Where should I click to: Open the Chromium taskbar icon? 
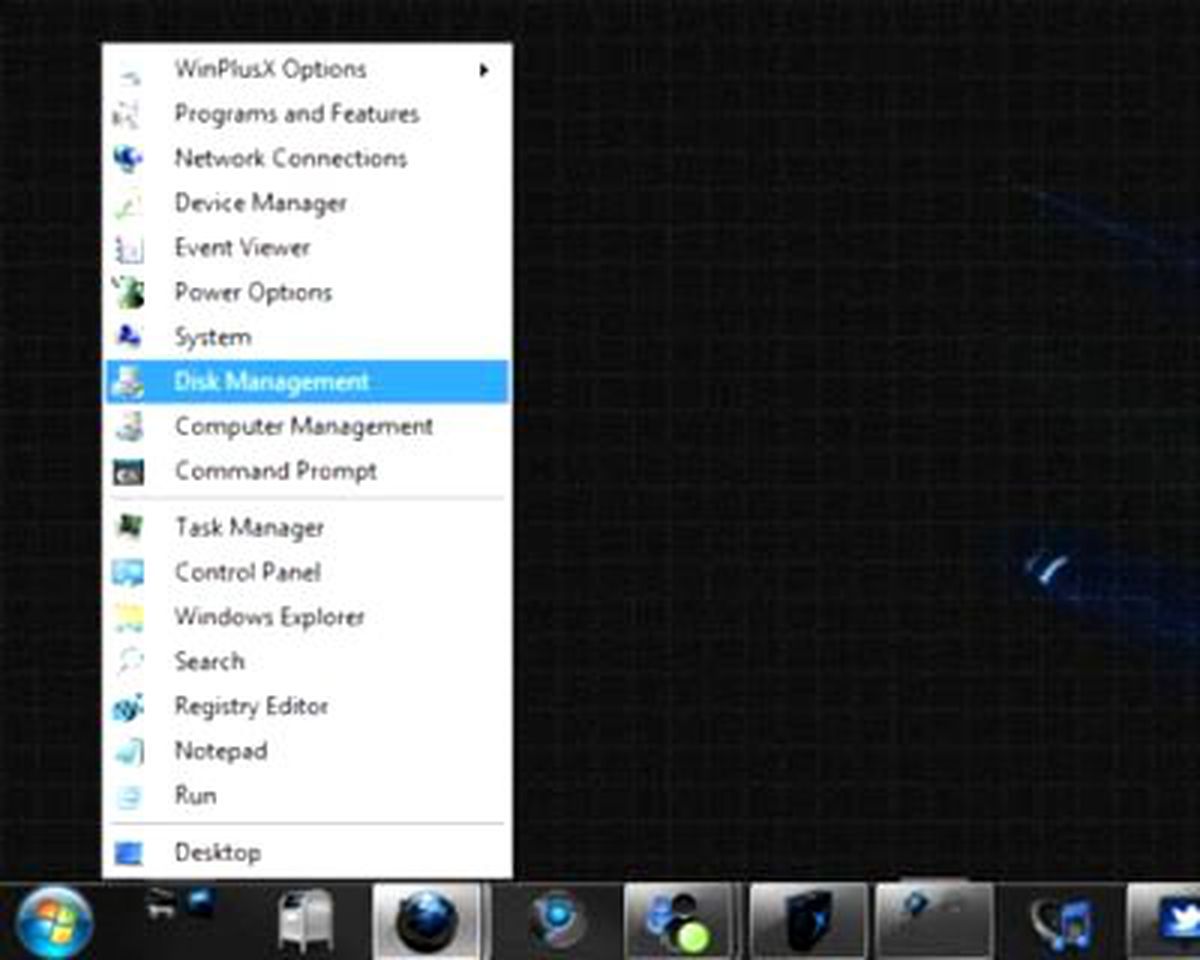click(557, 921)
